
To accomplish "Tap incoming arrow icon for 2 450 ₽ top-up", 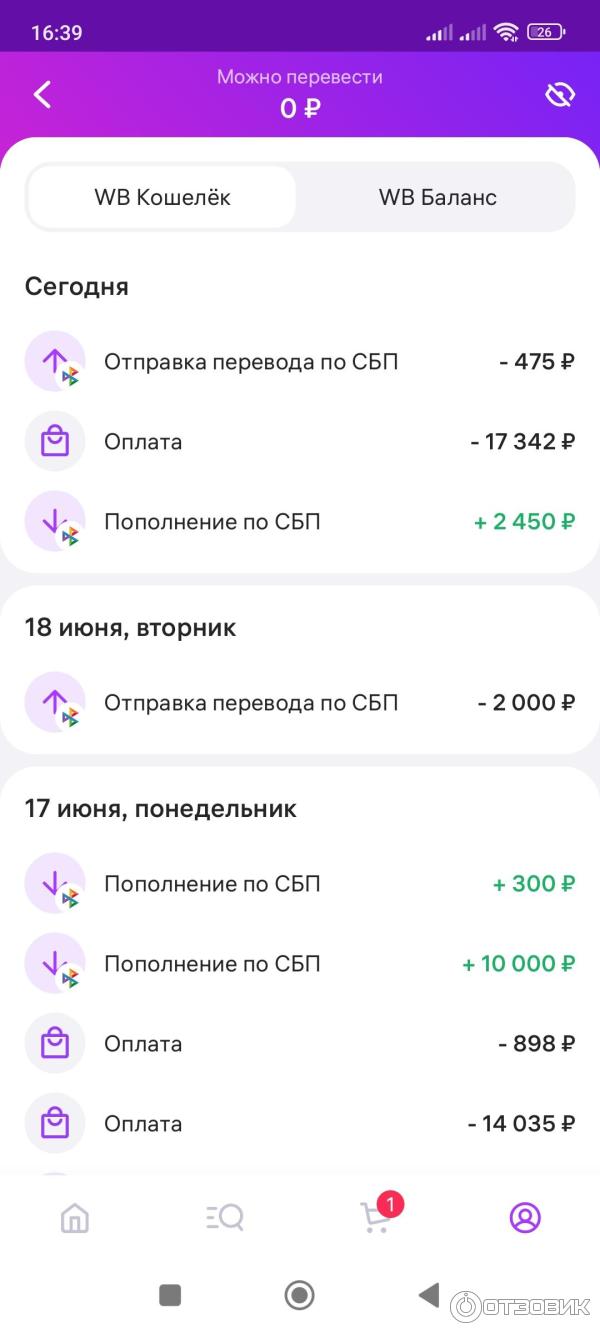I will [55, 521].
